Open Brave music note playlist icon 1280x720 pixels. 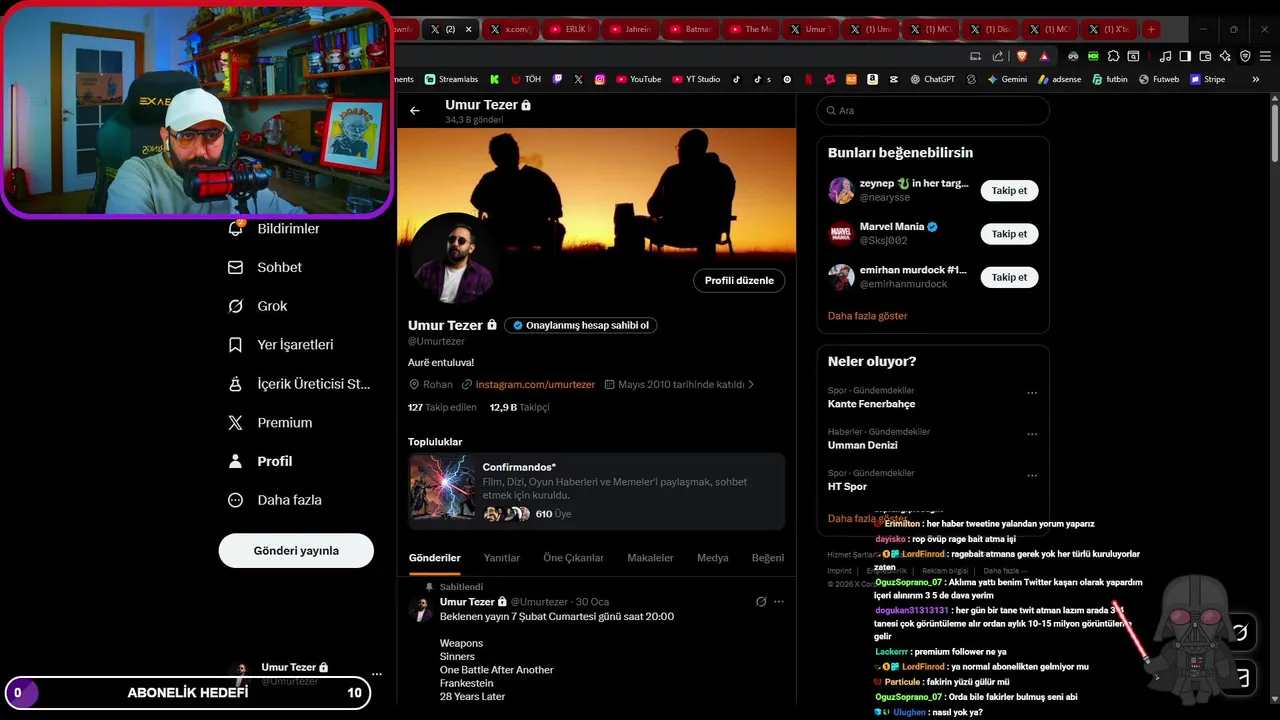tap(1165, 56)
